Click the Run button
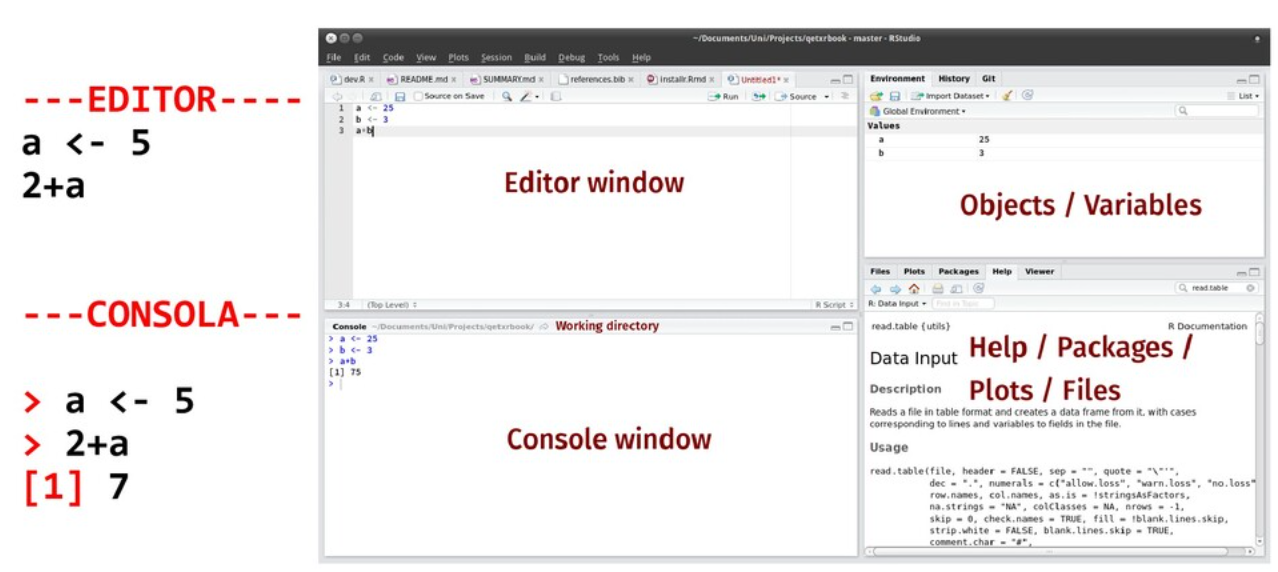 point(724,97)
